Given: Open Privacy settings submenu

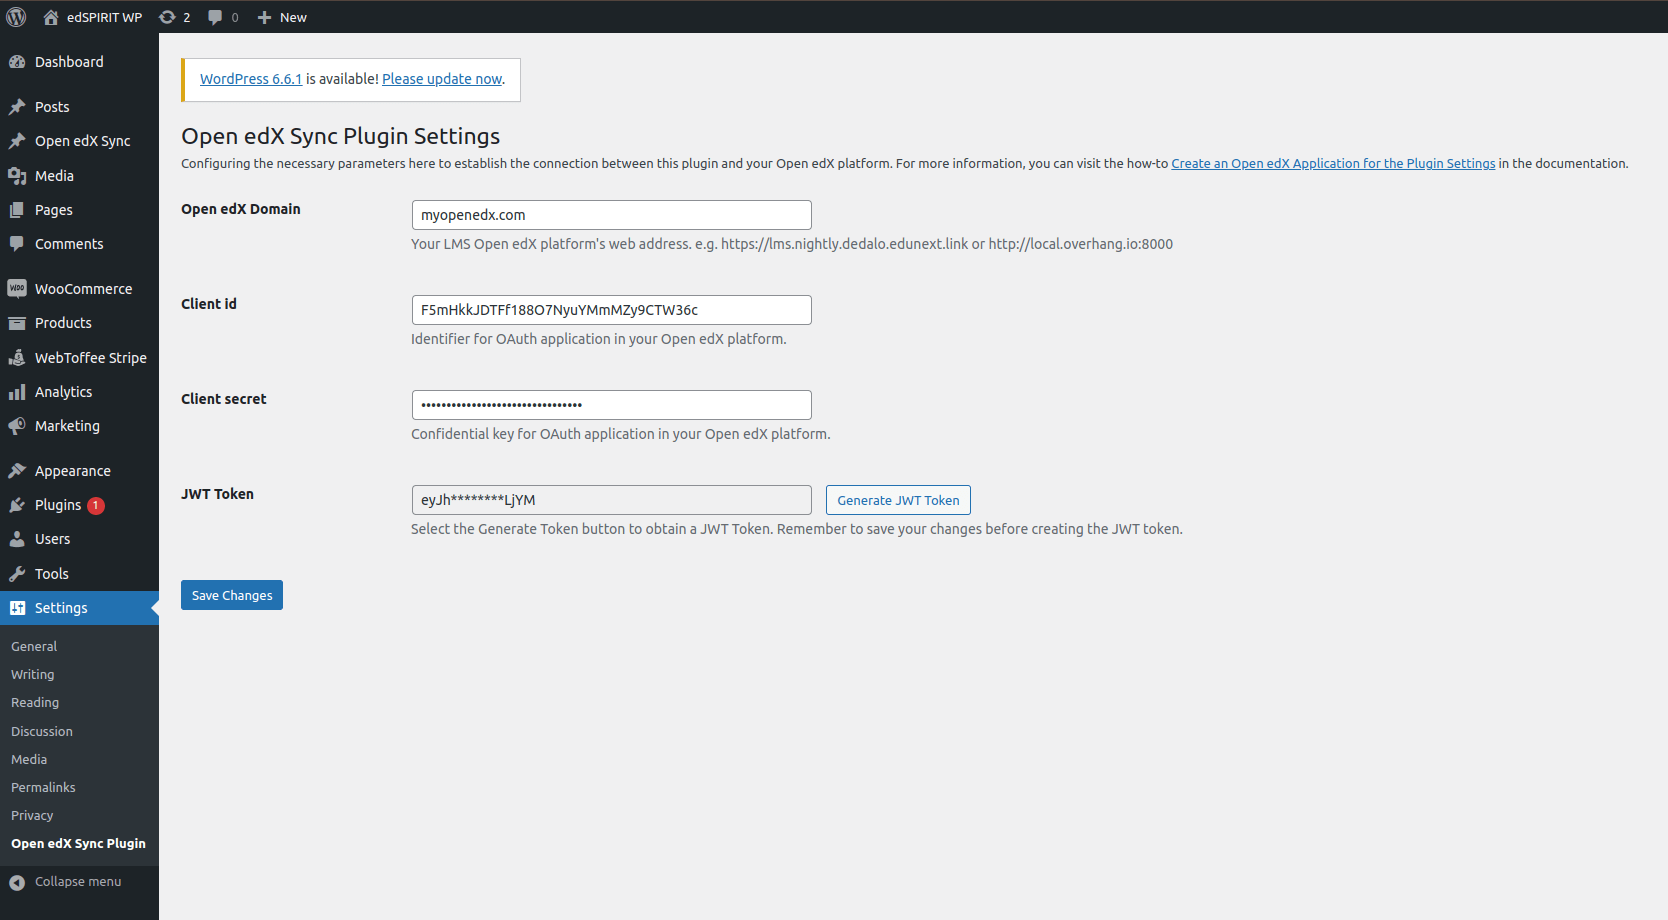Looking at the screenshot, I should (x=32, y=816).
